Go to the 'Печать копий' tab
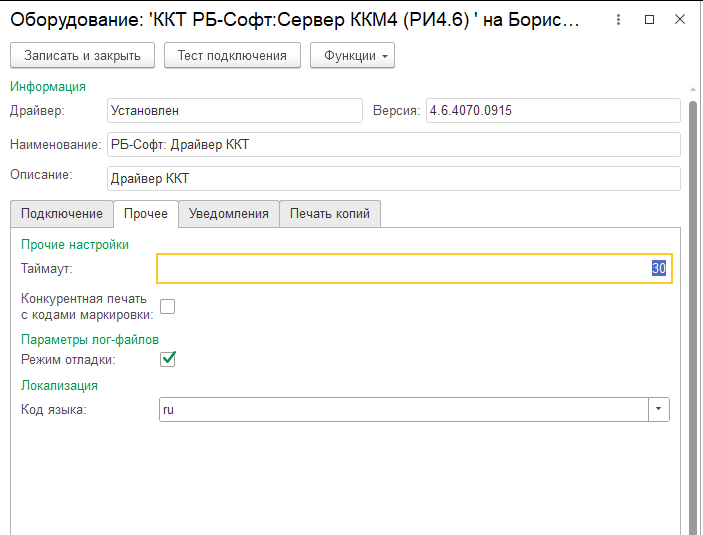703x535 pixels. point(330,213)
